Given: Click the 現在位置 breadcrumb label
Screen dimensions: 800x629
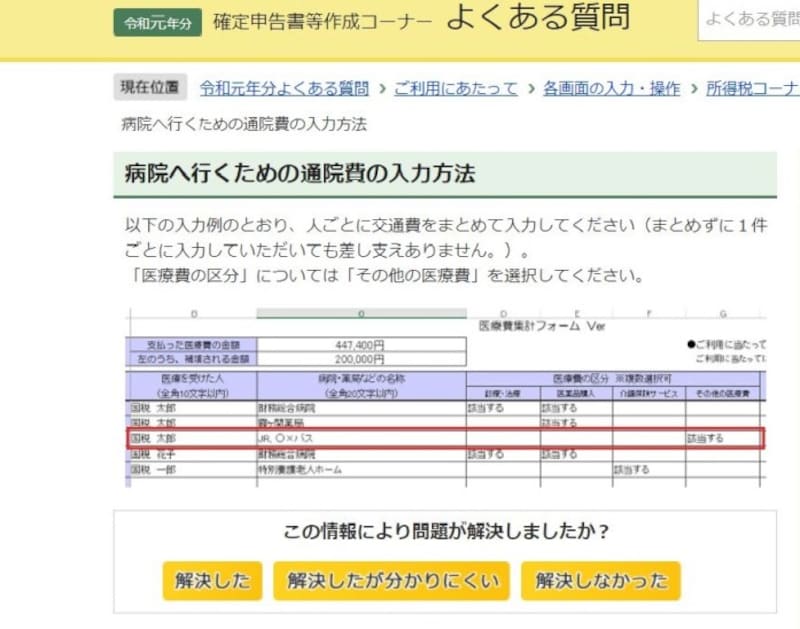Looking at the screenshot, I should tap(149, 88).
